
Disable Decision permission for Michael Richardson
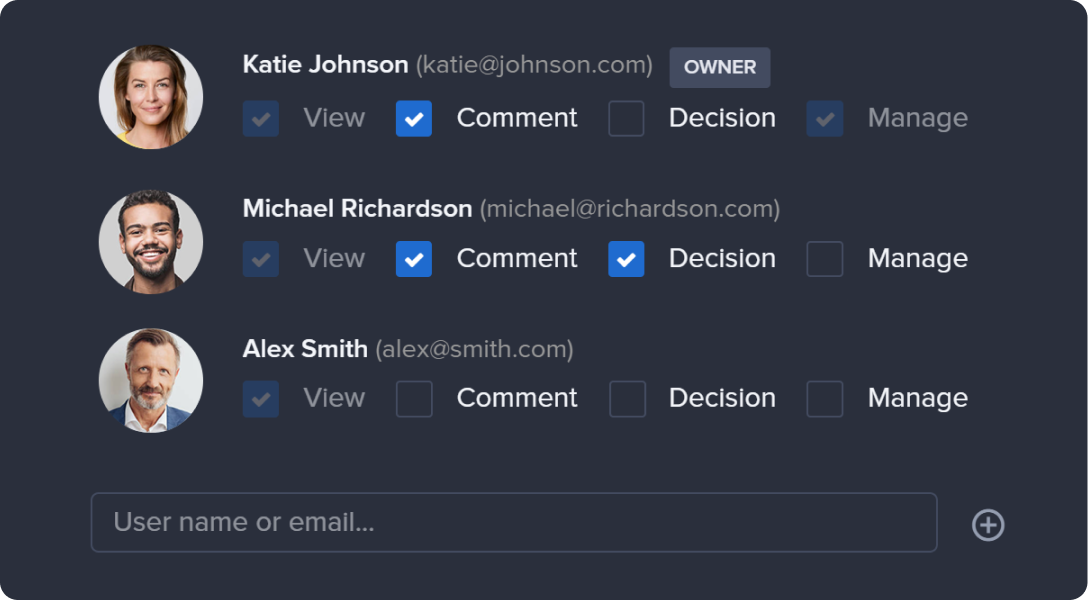click(626, 259)
